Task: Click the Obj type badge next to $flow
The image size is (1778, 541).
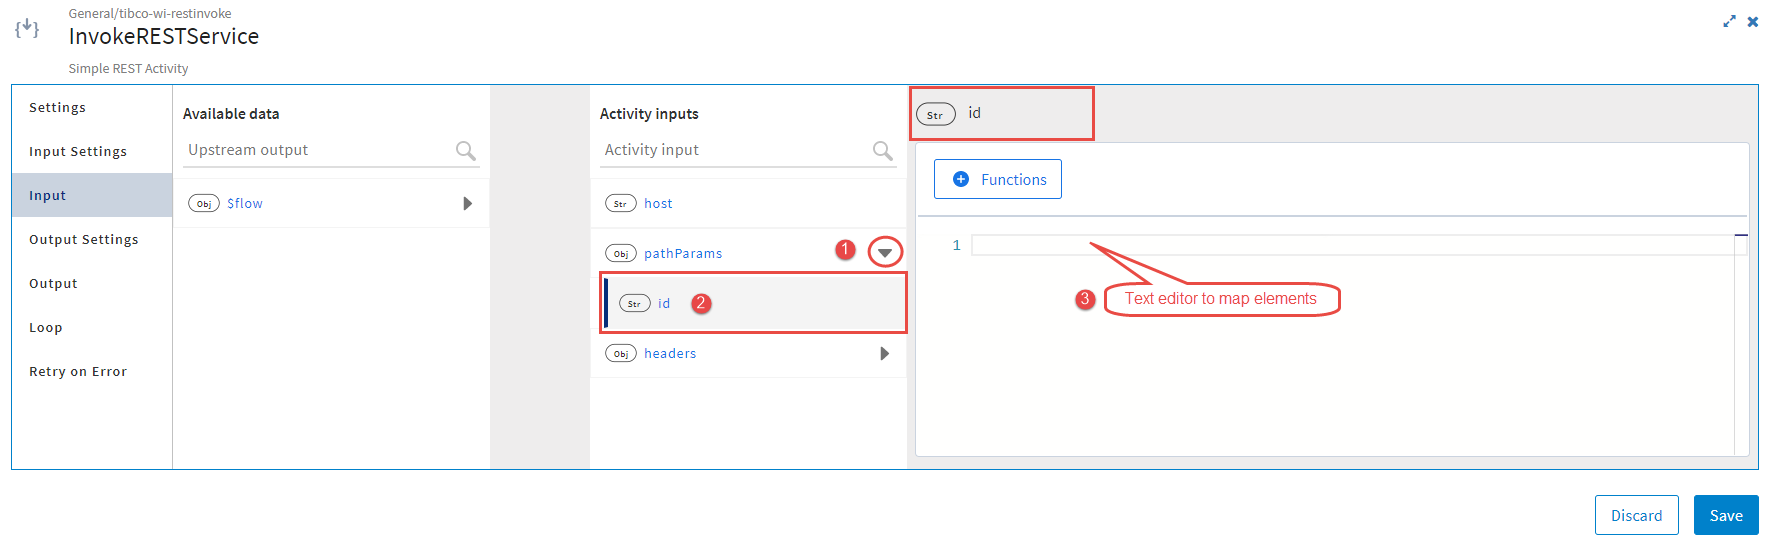Action: 204,204
